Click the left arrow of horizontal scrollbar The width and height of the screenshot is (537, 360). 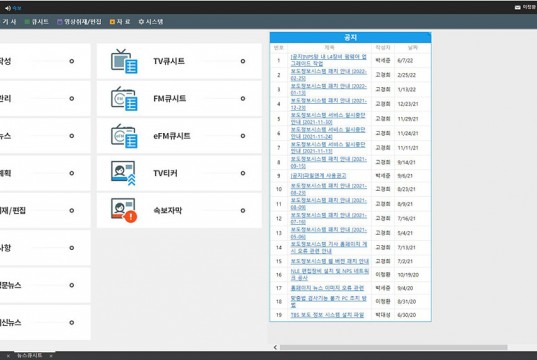(275, 347)
